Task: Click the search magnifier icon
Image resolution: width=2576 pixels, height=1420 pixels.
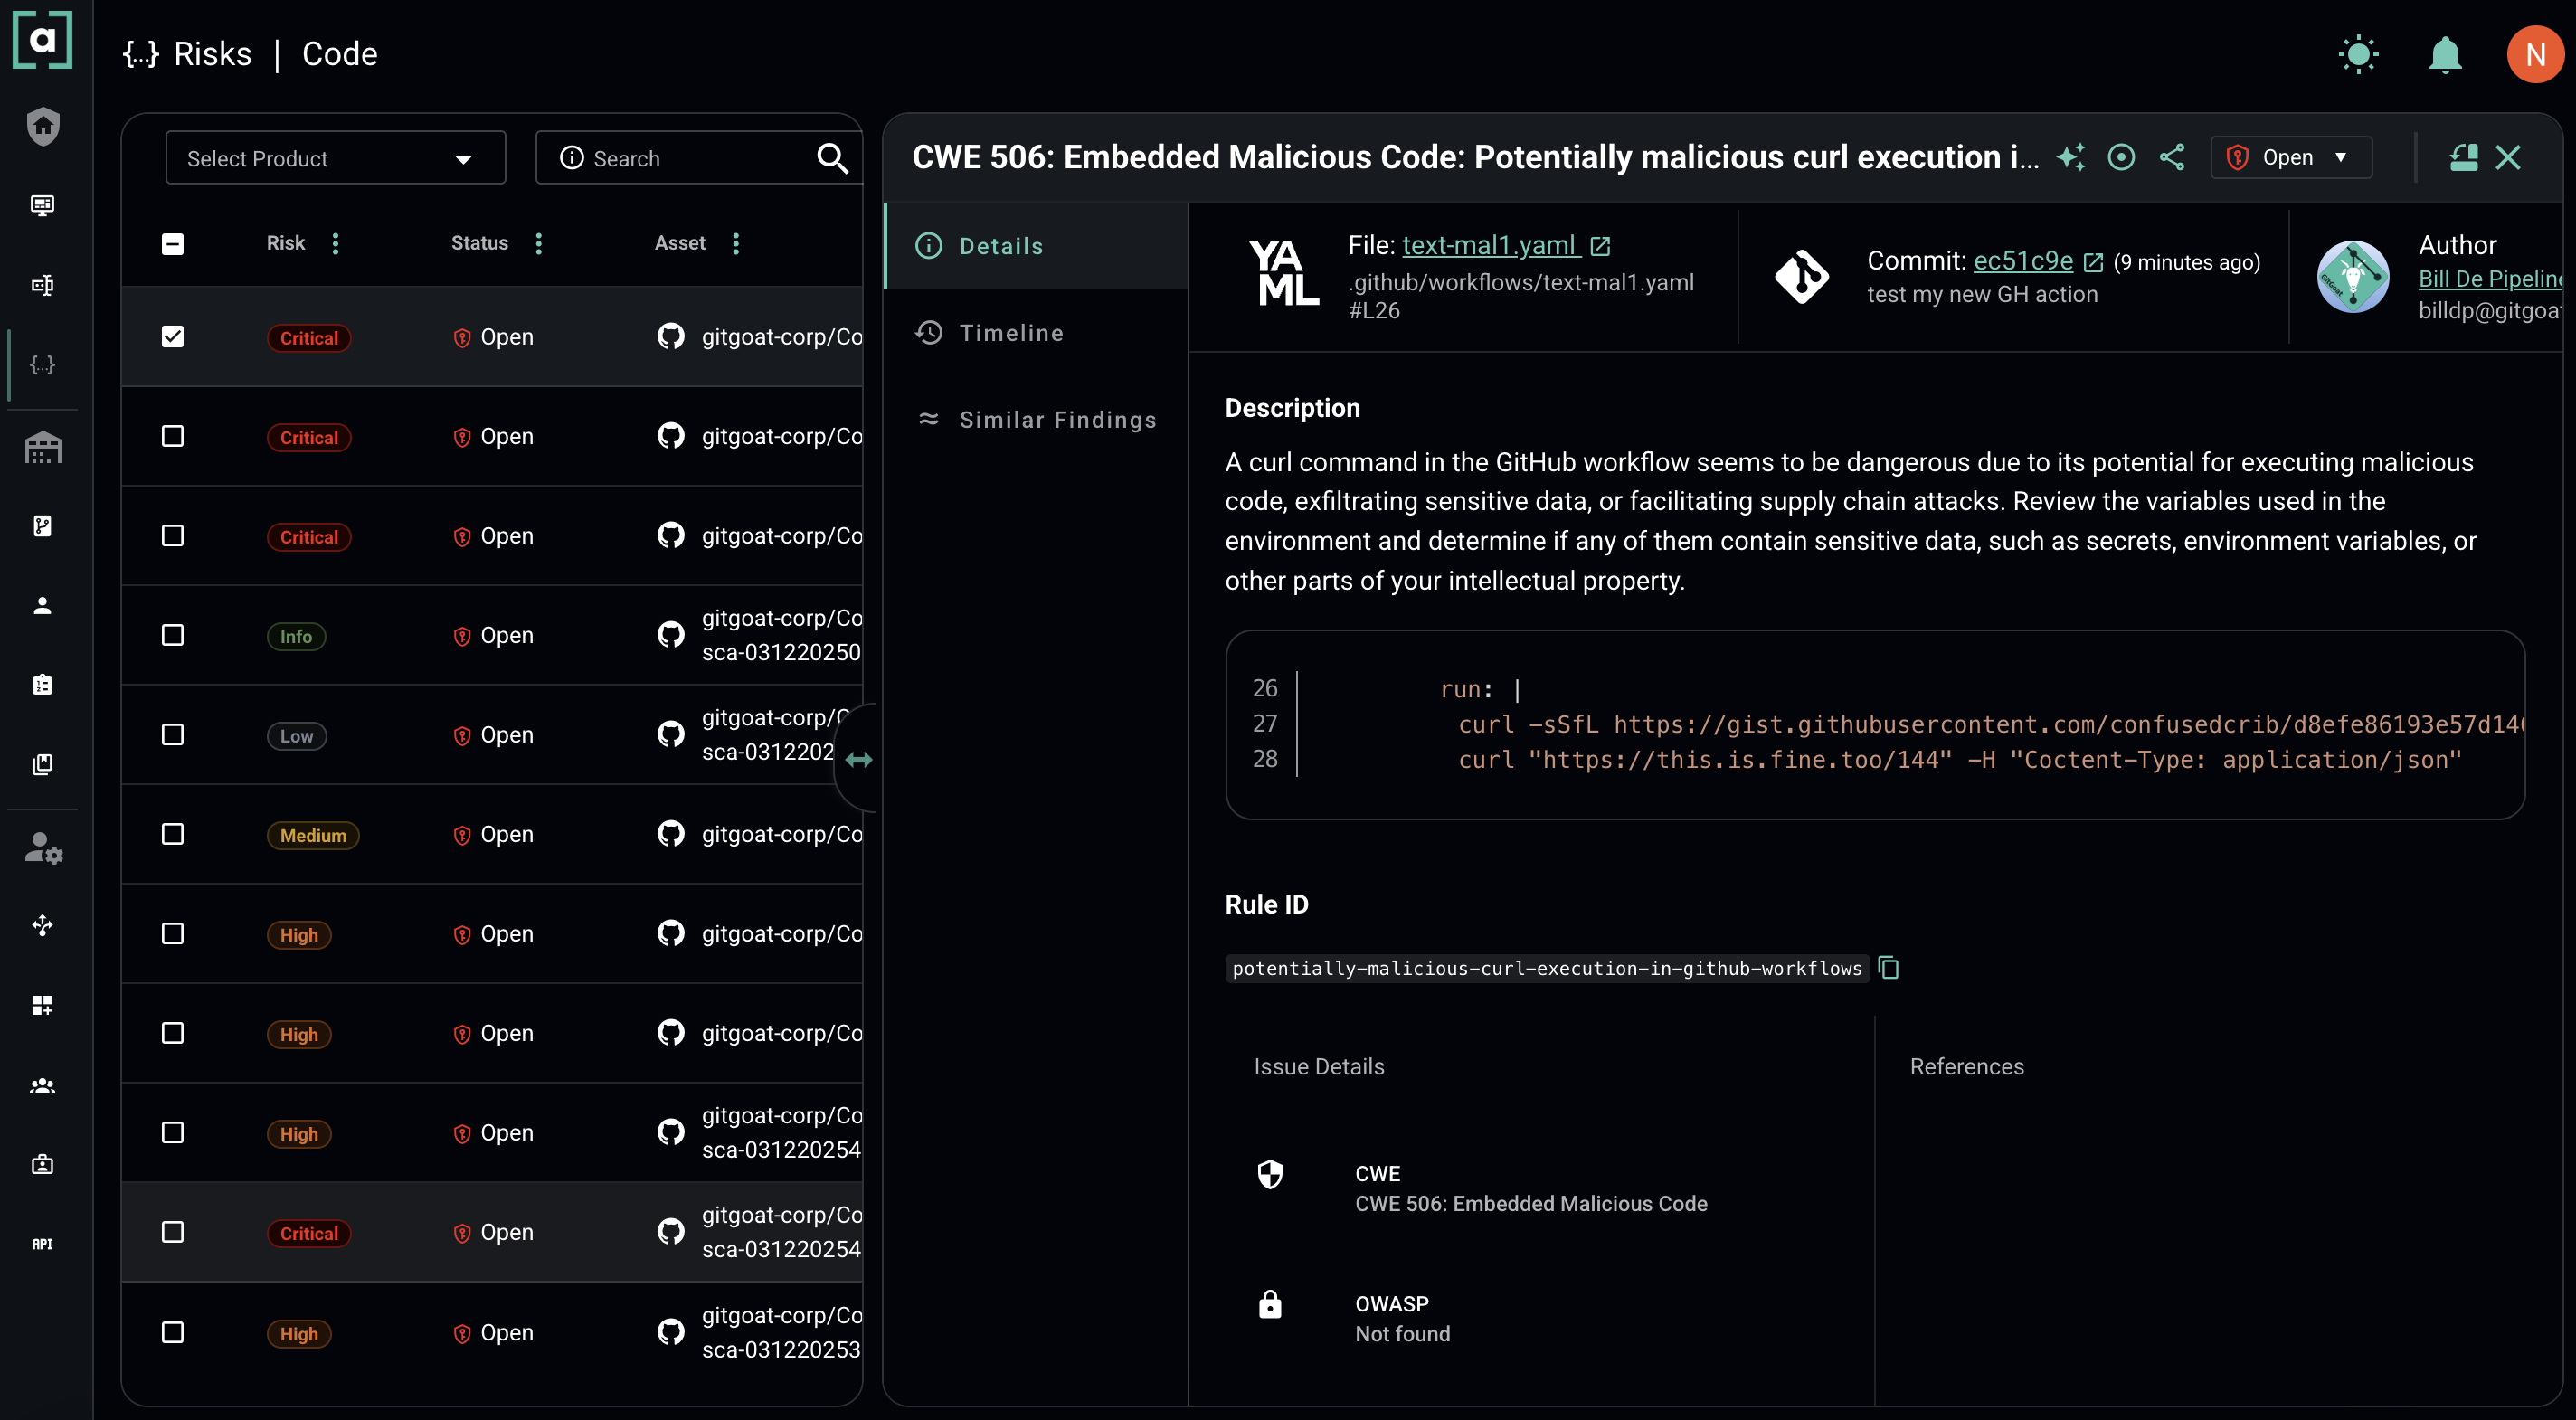Action: coord(832,158)
